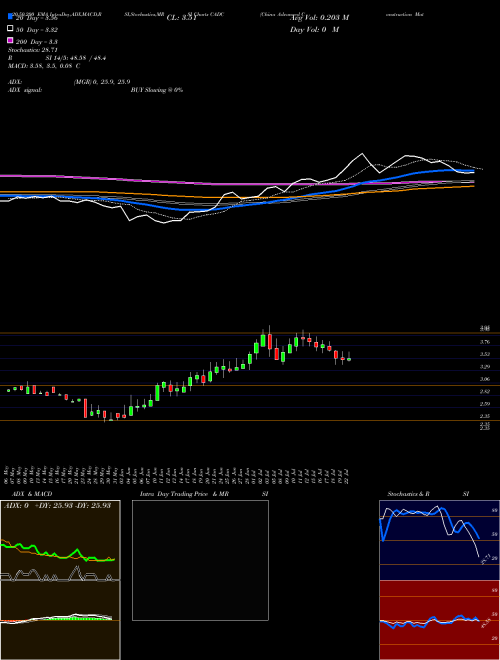
Task: Click the blue 20 Day legend swatch
Action: tap(10, 17)
